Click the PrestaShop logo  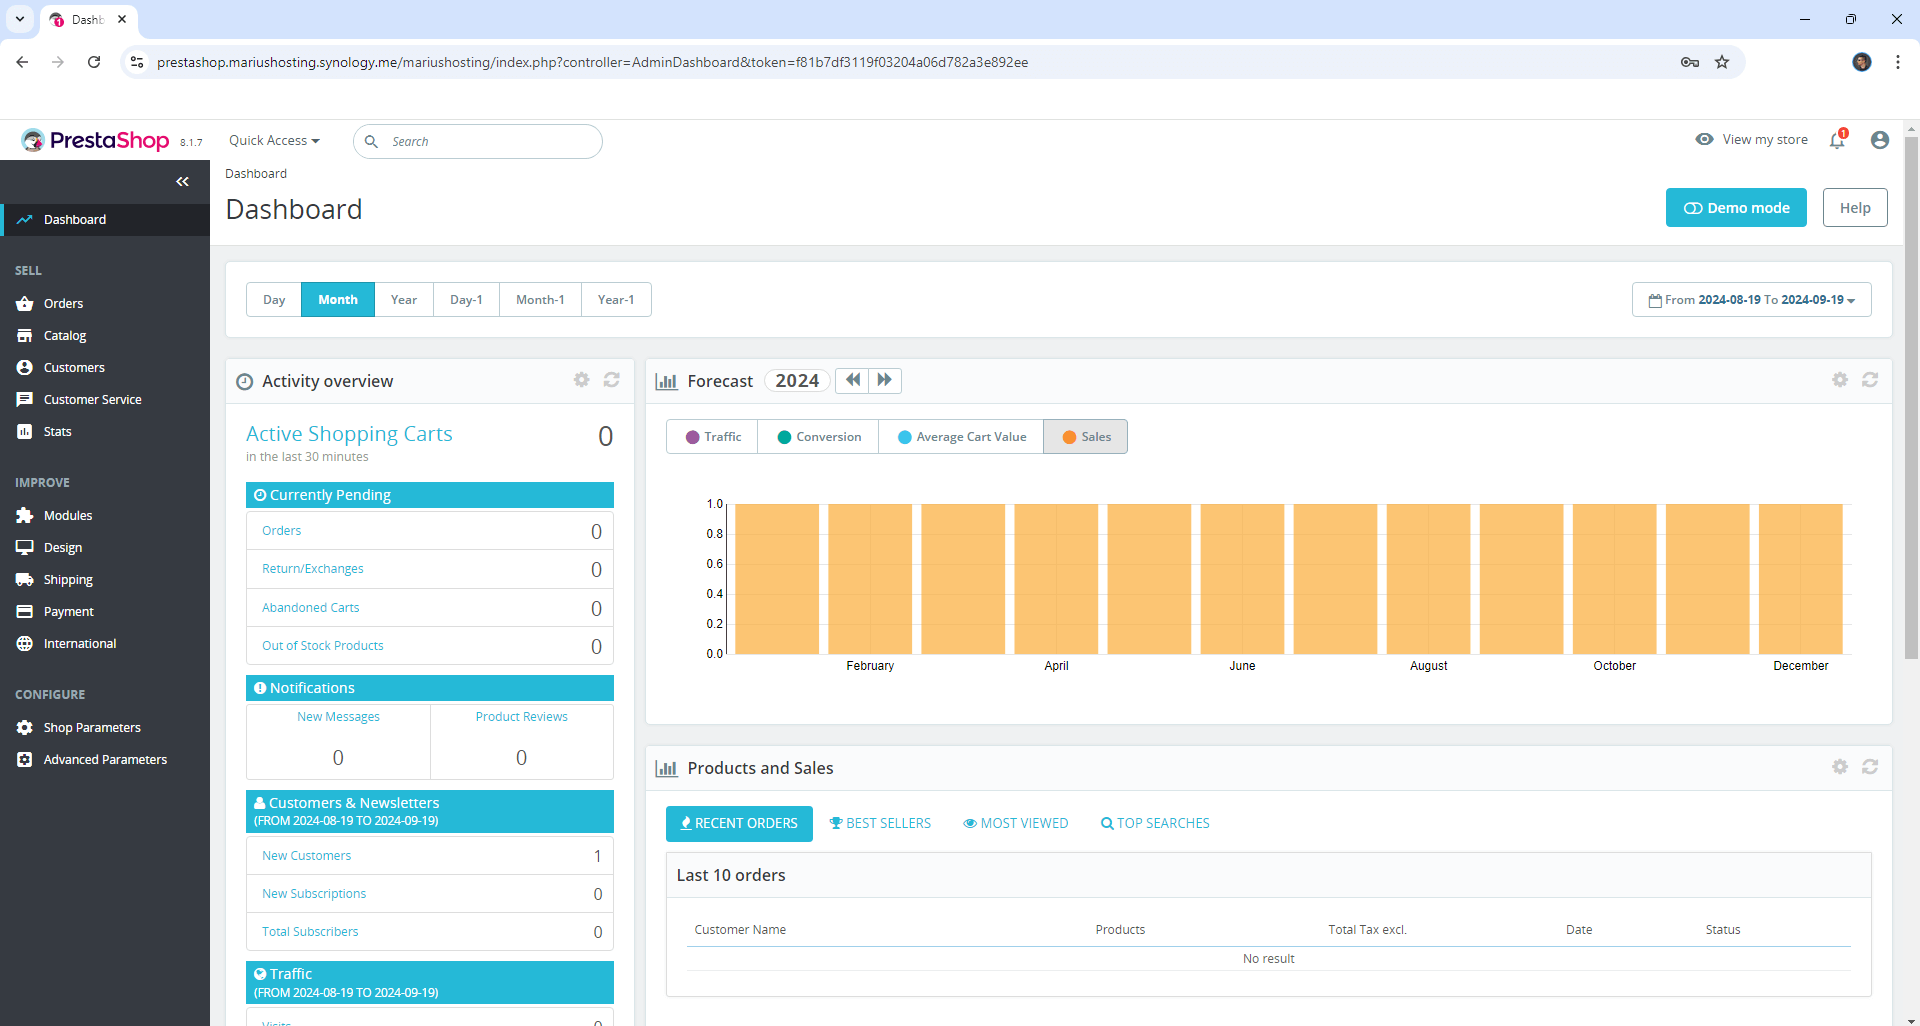tap(95, 140)
